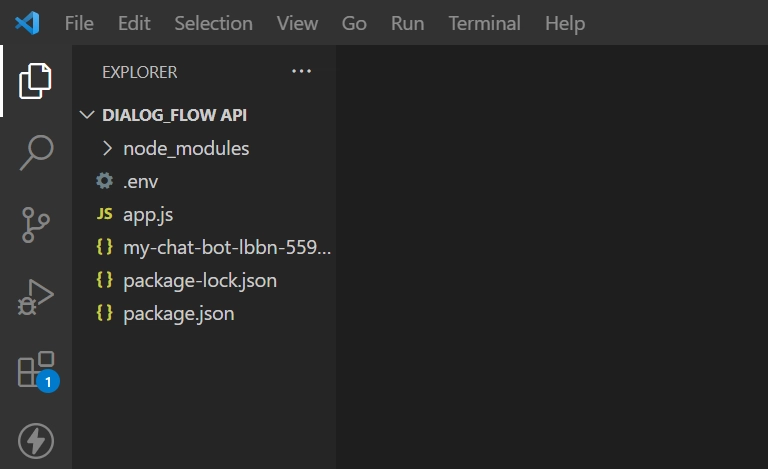Open the Run and Debug view
The width and height of the screenshot is (768, 469).
[36, 297]
